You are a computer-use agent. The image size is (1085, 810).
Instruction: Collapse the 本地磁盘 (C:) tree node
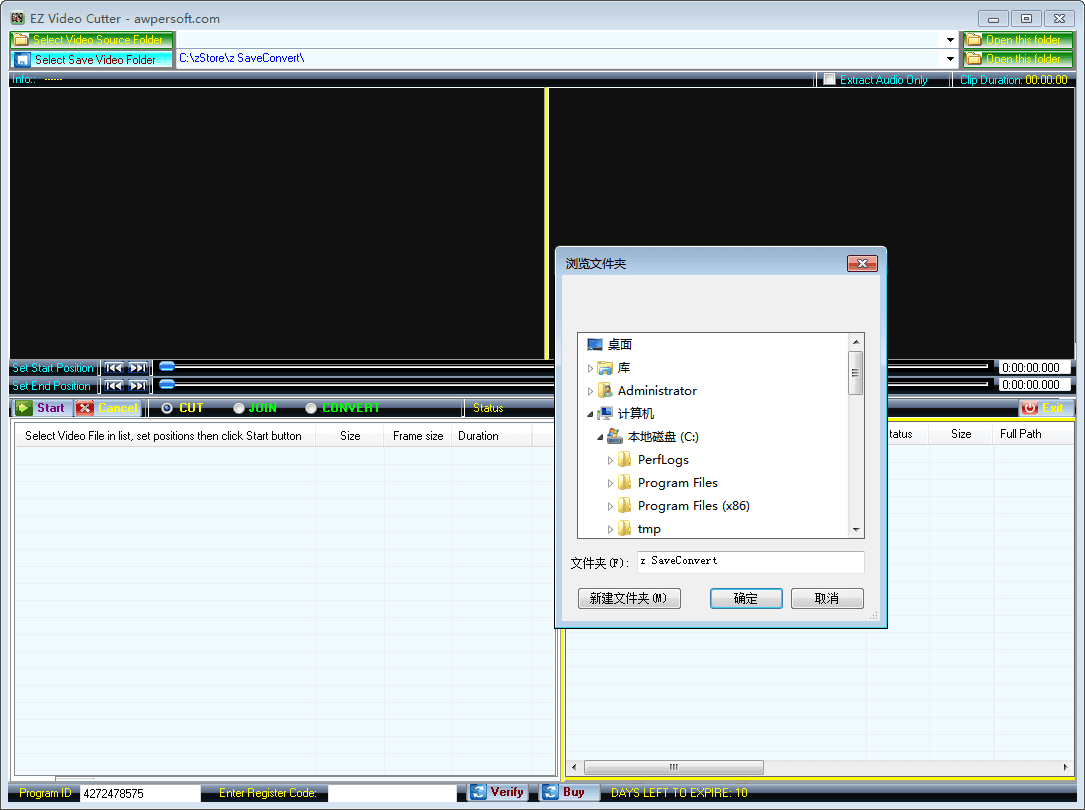(597, 436)
